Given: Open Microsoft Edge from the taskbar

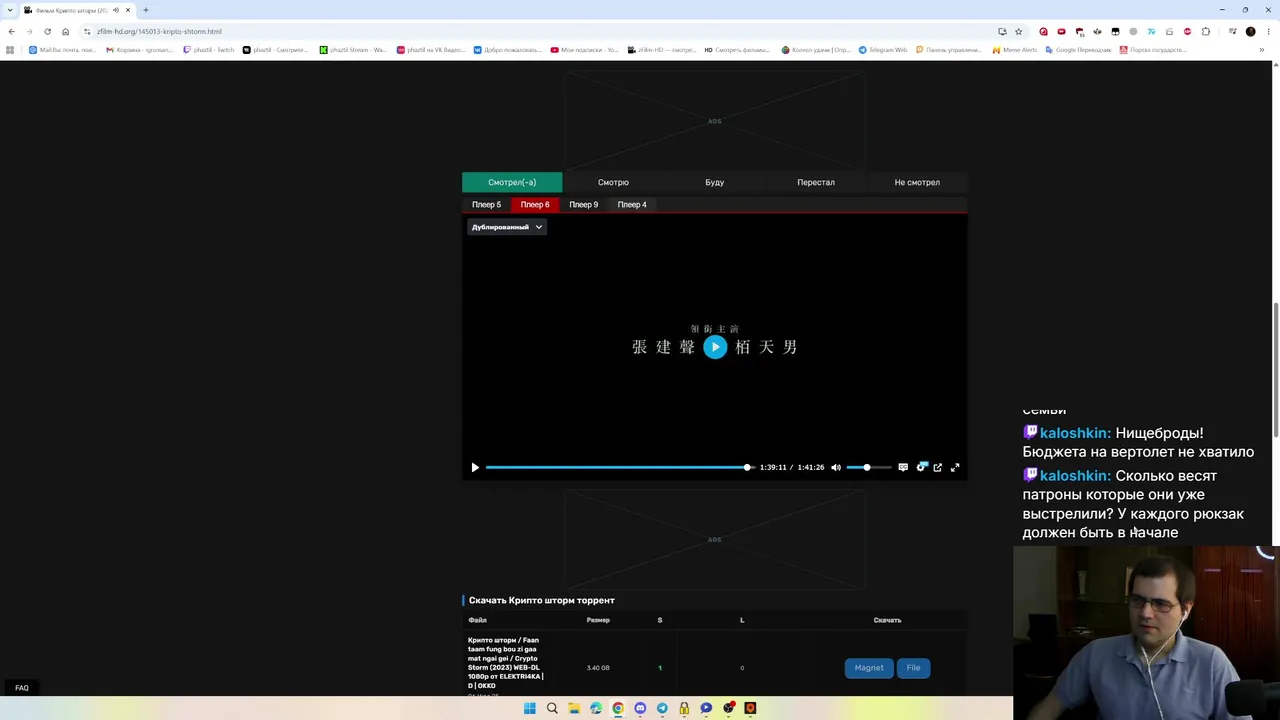Looking at the screenshot, I should click(x=596, y=708).
